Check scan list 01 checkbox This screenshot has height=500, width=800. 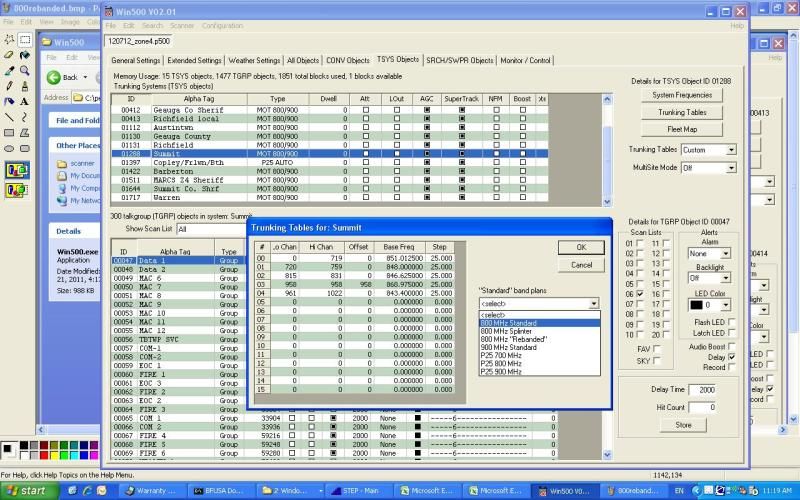click(640, 243)
